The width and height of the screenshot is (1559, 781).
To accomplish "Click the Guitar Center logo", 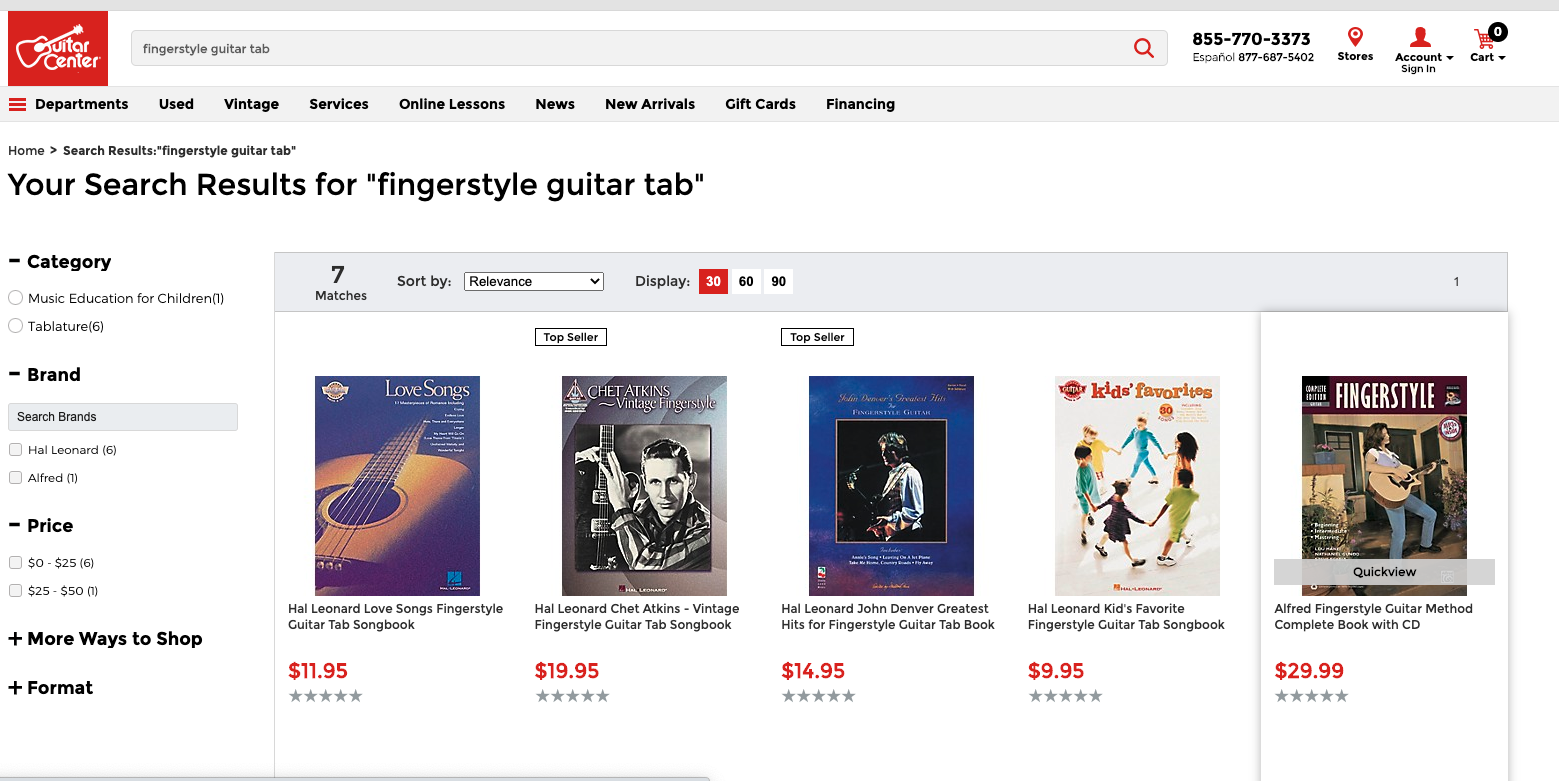I will click(x=58, y=48).
